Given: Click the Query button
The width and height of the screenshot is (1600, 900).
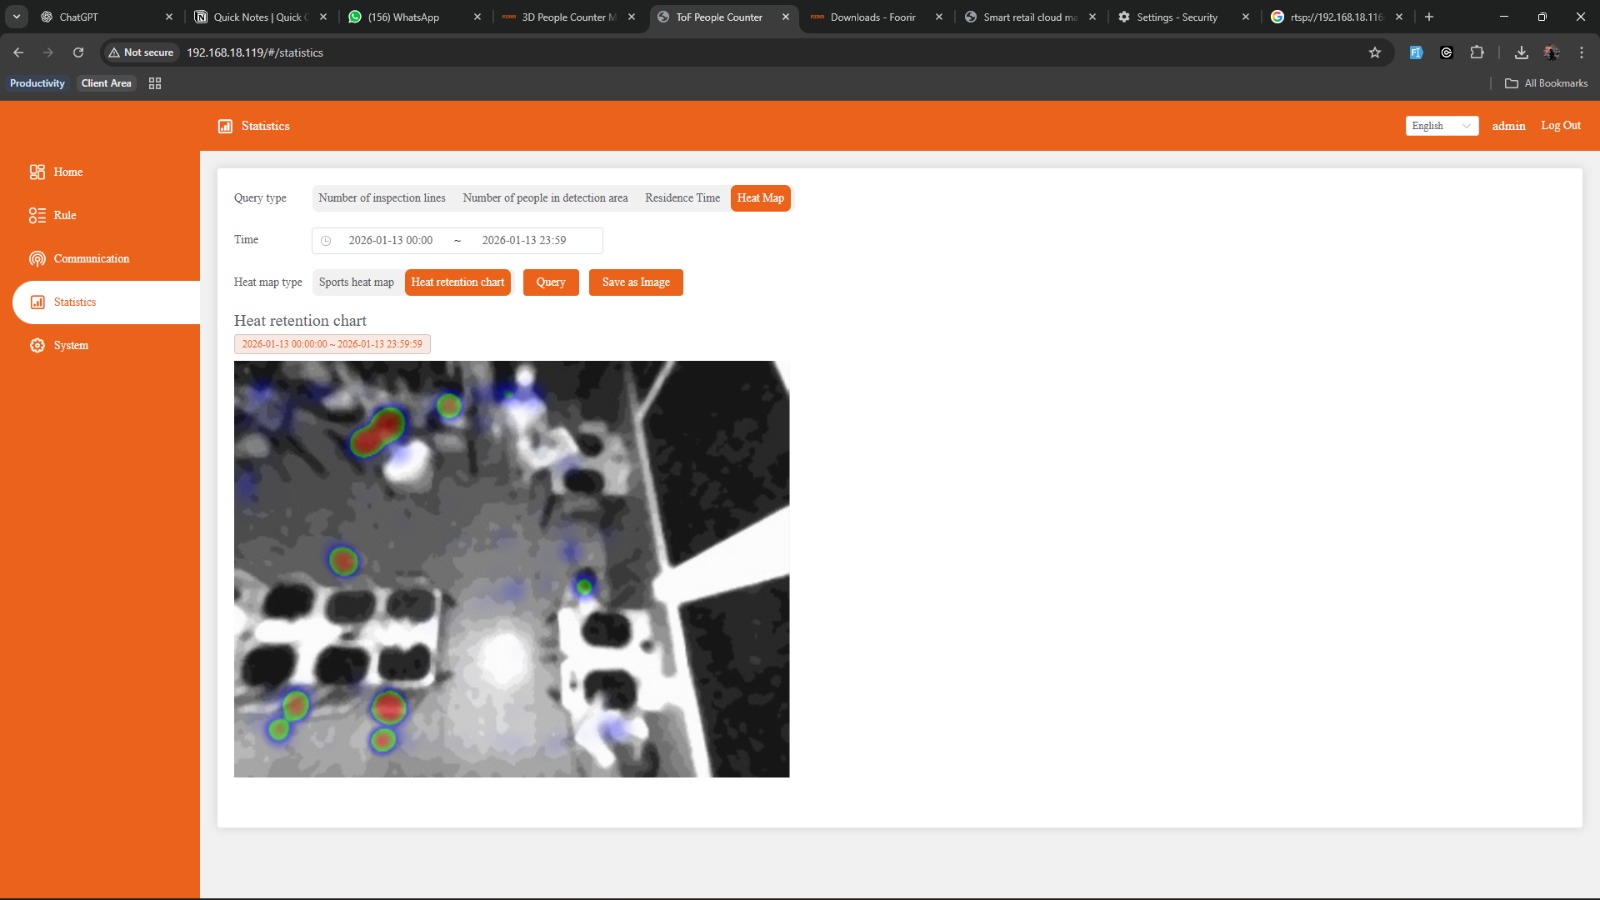Looking at the screenshot, I should [x=551, y=282].
